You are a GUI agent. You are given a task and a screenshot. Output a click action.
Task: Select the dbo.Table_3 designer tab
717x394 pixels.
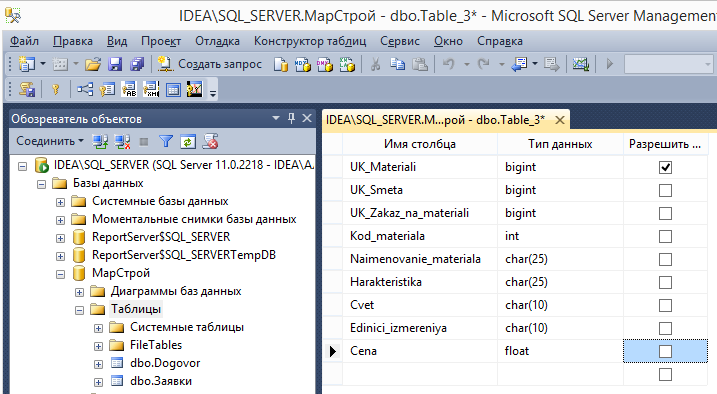(435, 120)
